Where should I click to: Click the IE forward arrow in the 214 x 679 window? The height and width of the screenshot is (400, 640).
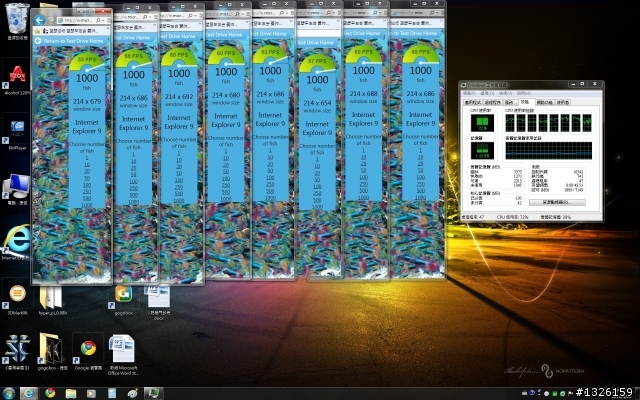point(50,20)
